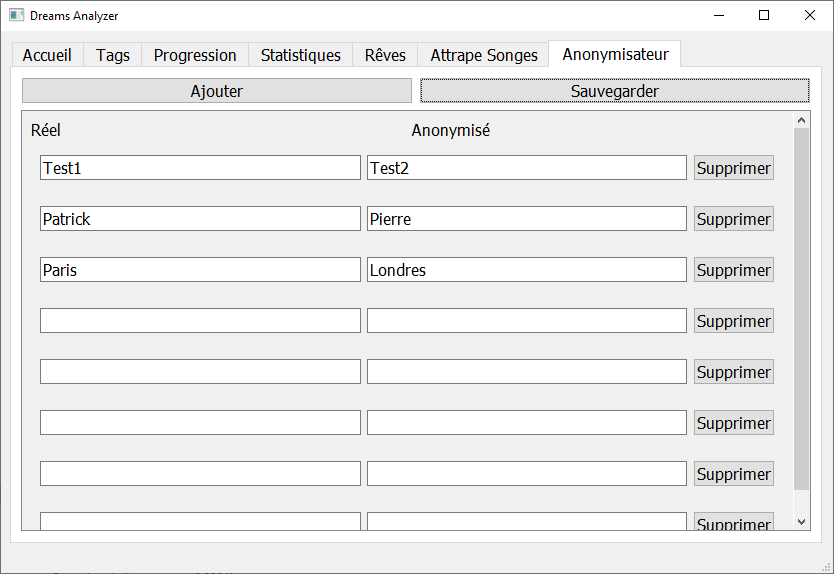Open the Progression tab
The height and width of the screenshot is (574, 834).
[195, 55]
